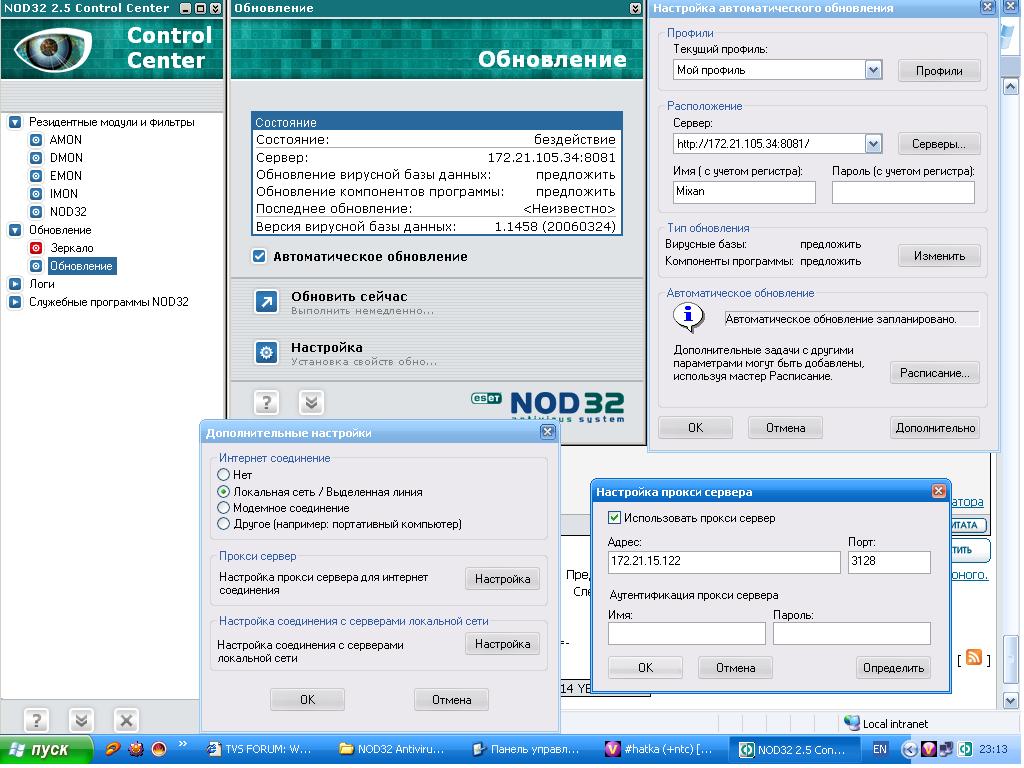Expand the Логи tree node
Viewport: 1024px width, 768px height.
(15, 284)
